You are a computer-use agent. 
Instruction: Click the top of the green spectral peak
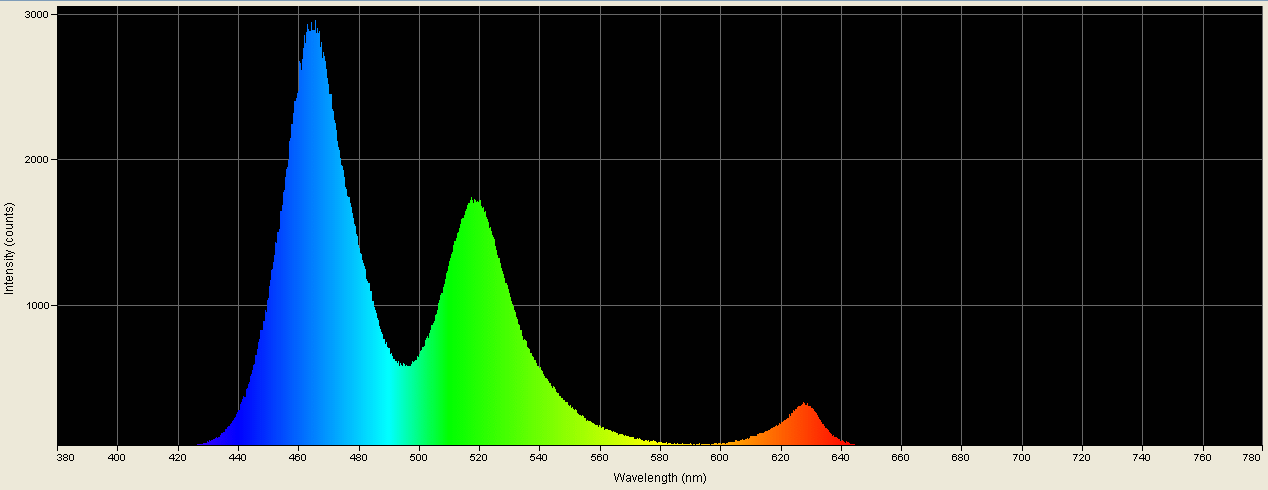[x=476, y=202]
